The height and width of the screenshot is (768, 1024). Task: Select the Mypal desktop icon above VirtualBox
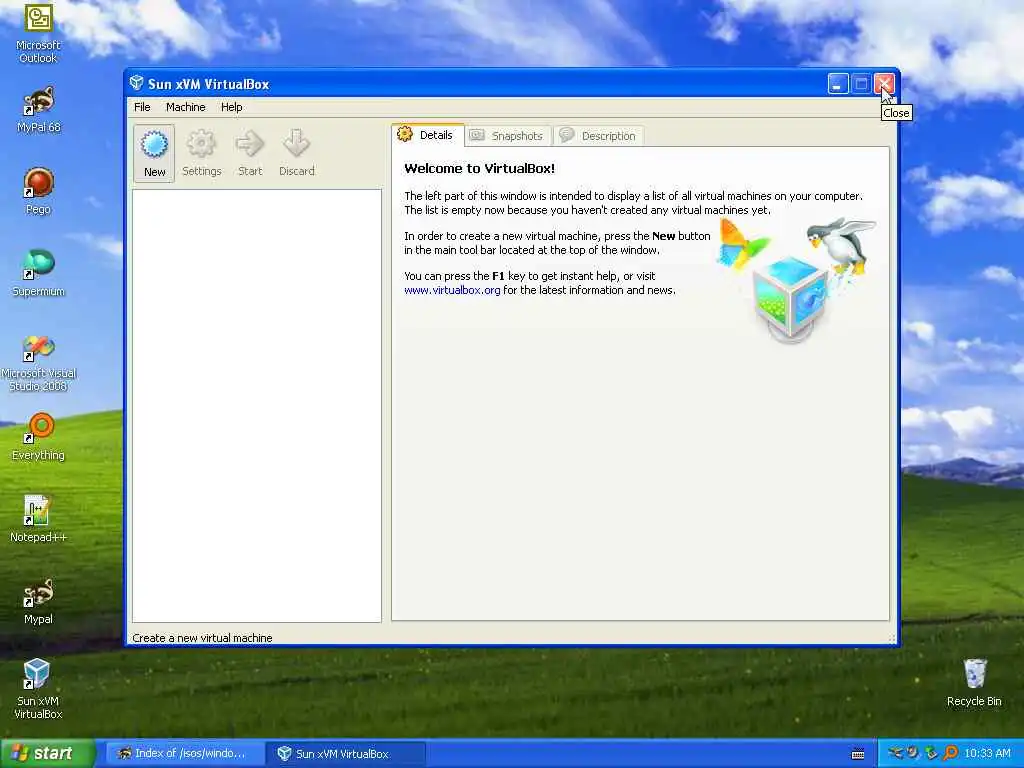pos(38,601)
